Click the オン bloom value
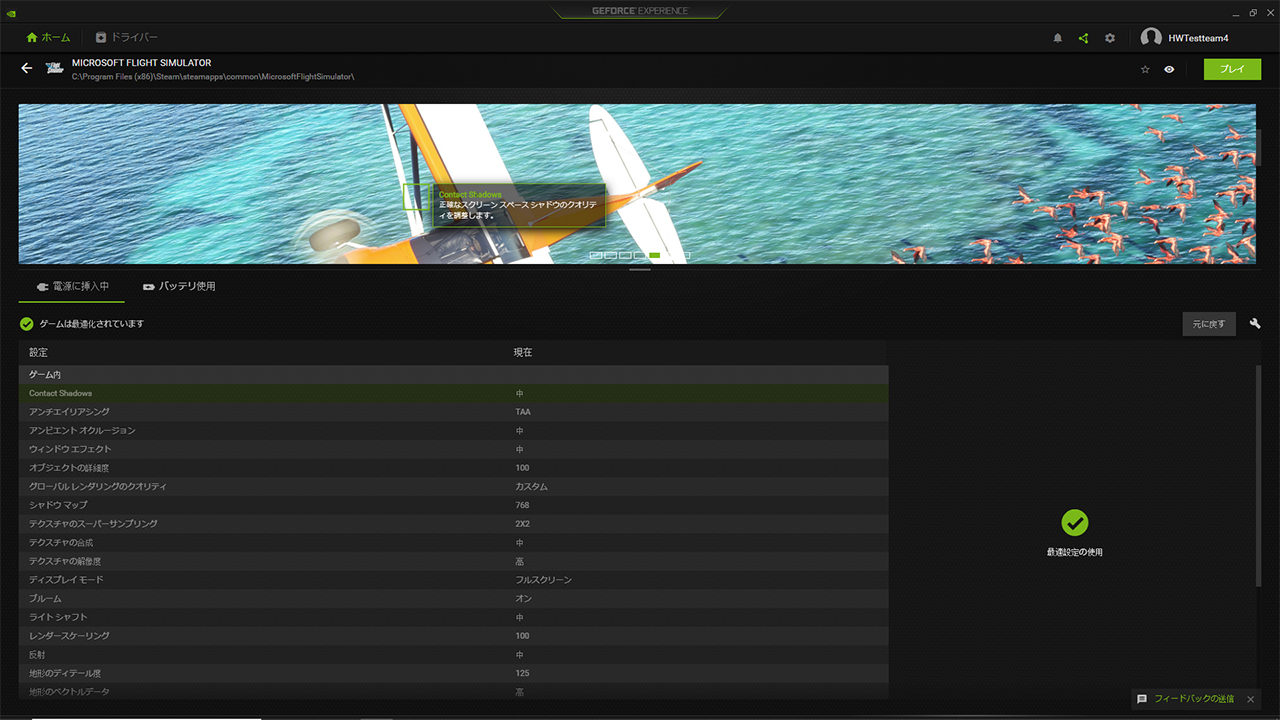This screenshot has height=720, width=1280. click(523, 599)
